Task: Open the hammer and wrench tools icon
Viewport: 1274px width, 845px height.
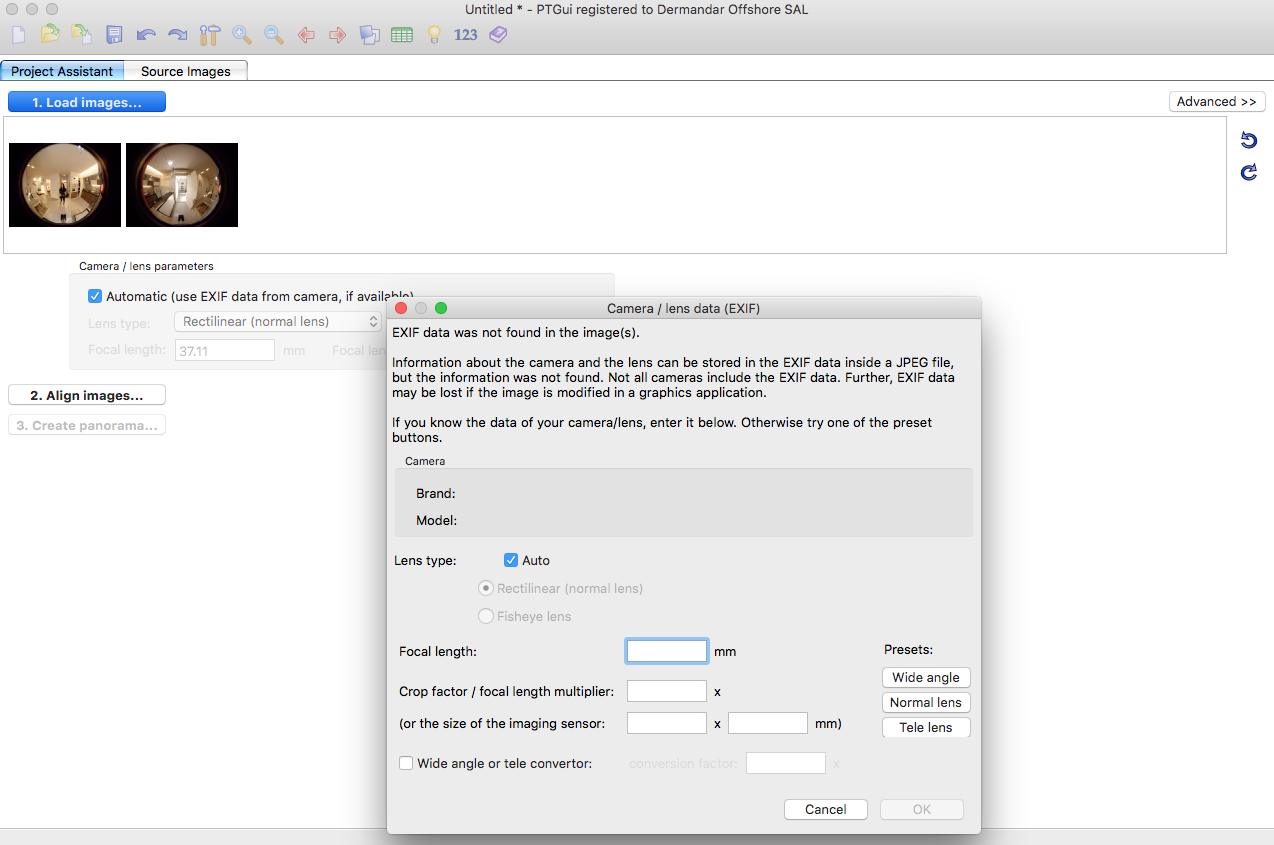Action: pos(209,35)
